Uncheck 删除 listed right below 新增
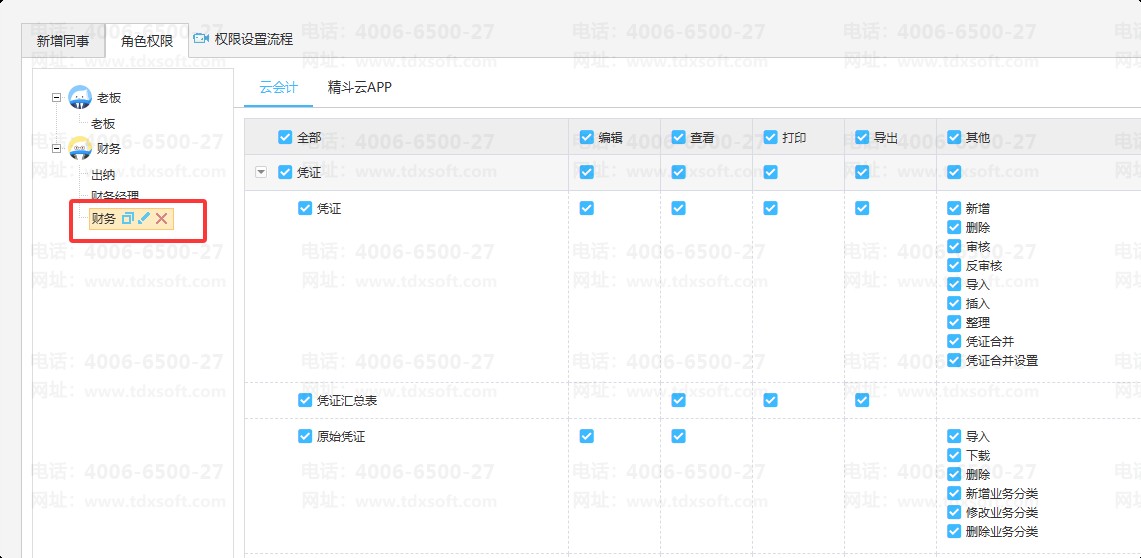Viewport: 1141px width, 558px height. point(954,228)
